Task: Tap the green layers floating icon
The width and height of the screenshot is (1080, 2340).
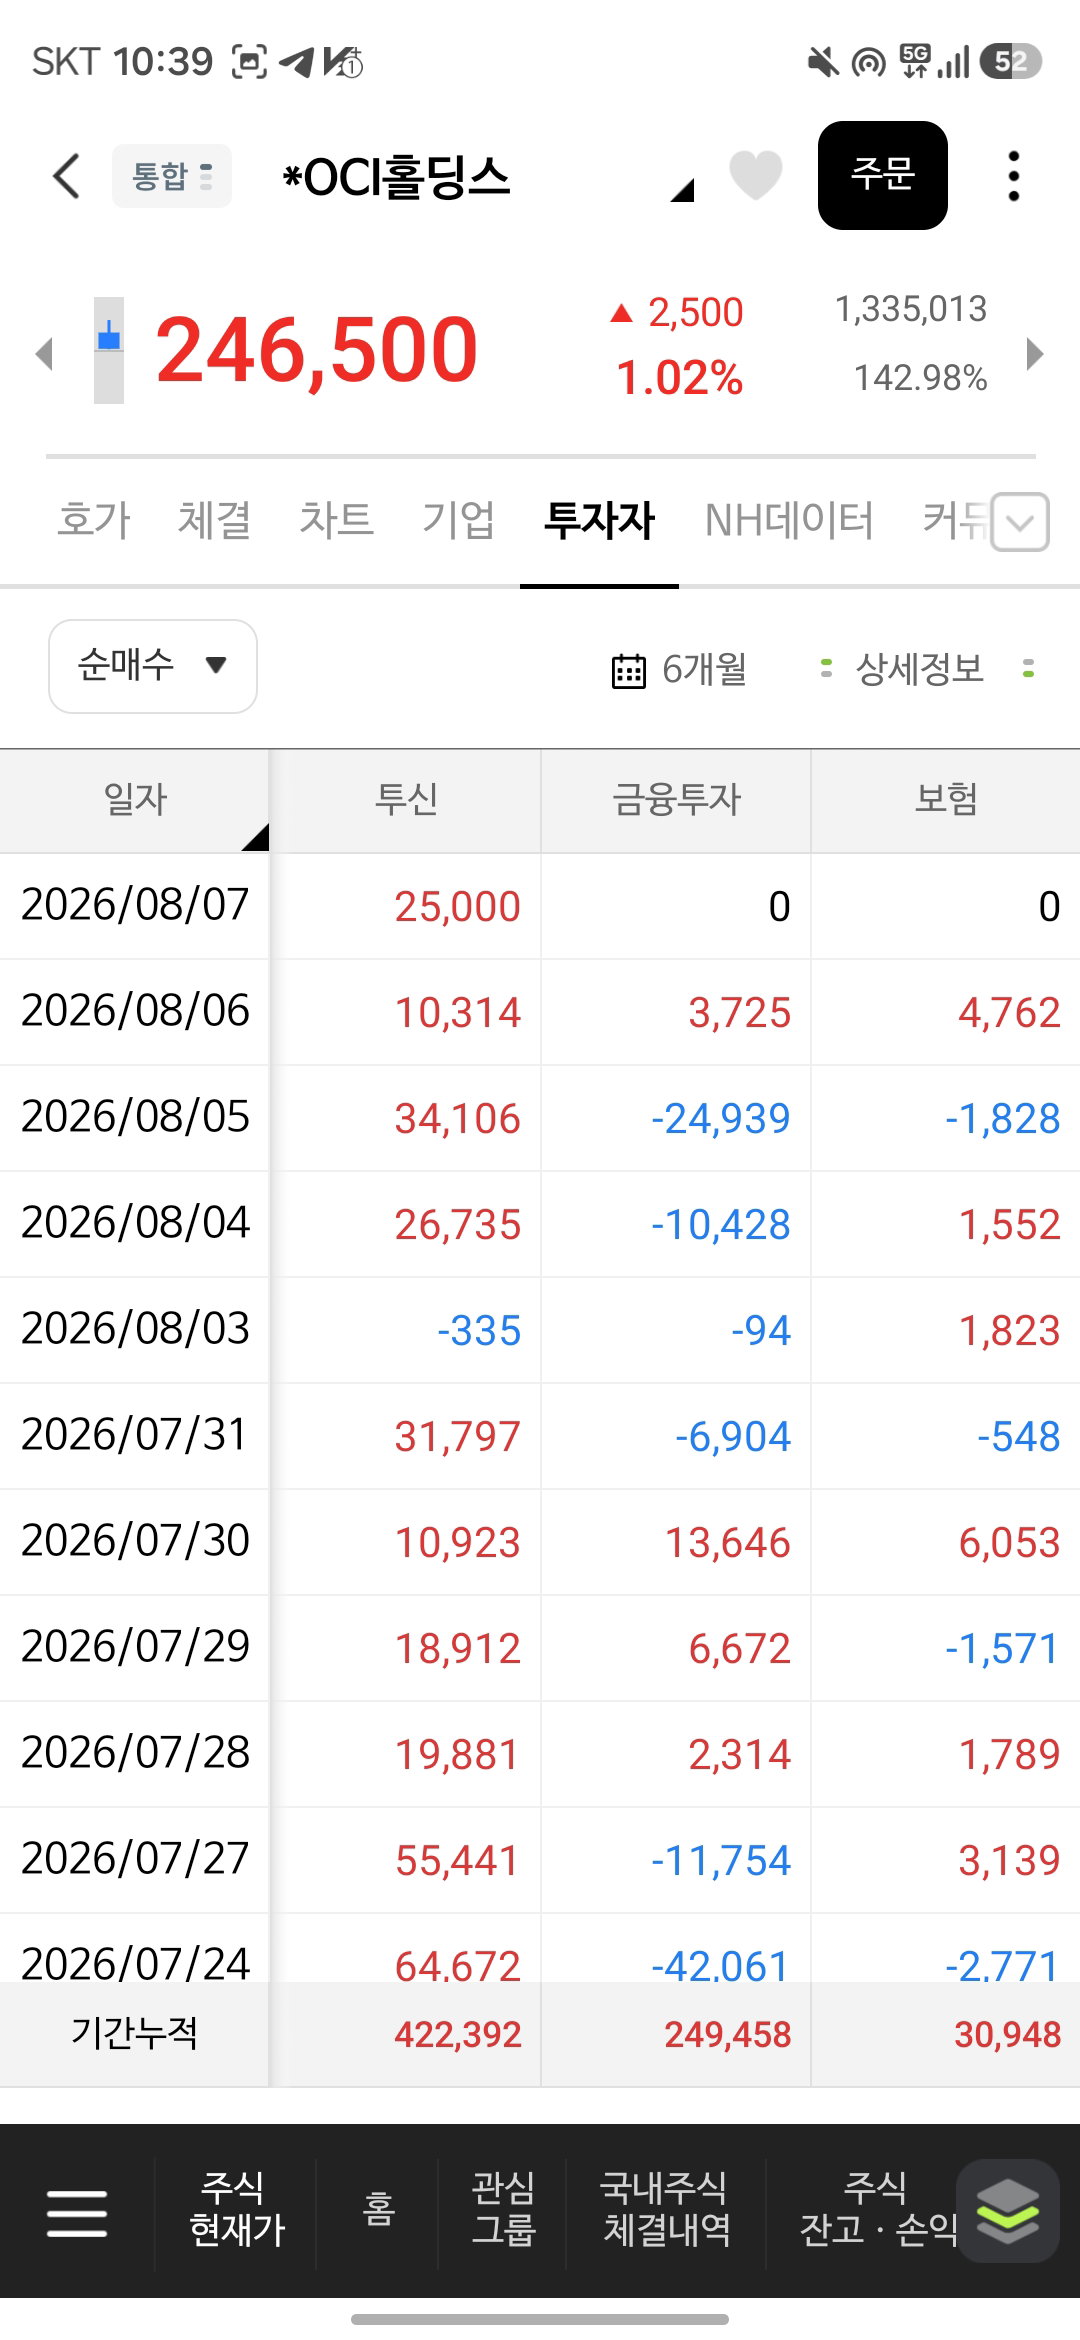Action: tap(1008, 2211)
